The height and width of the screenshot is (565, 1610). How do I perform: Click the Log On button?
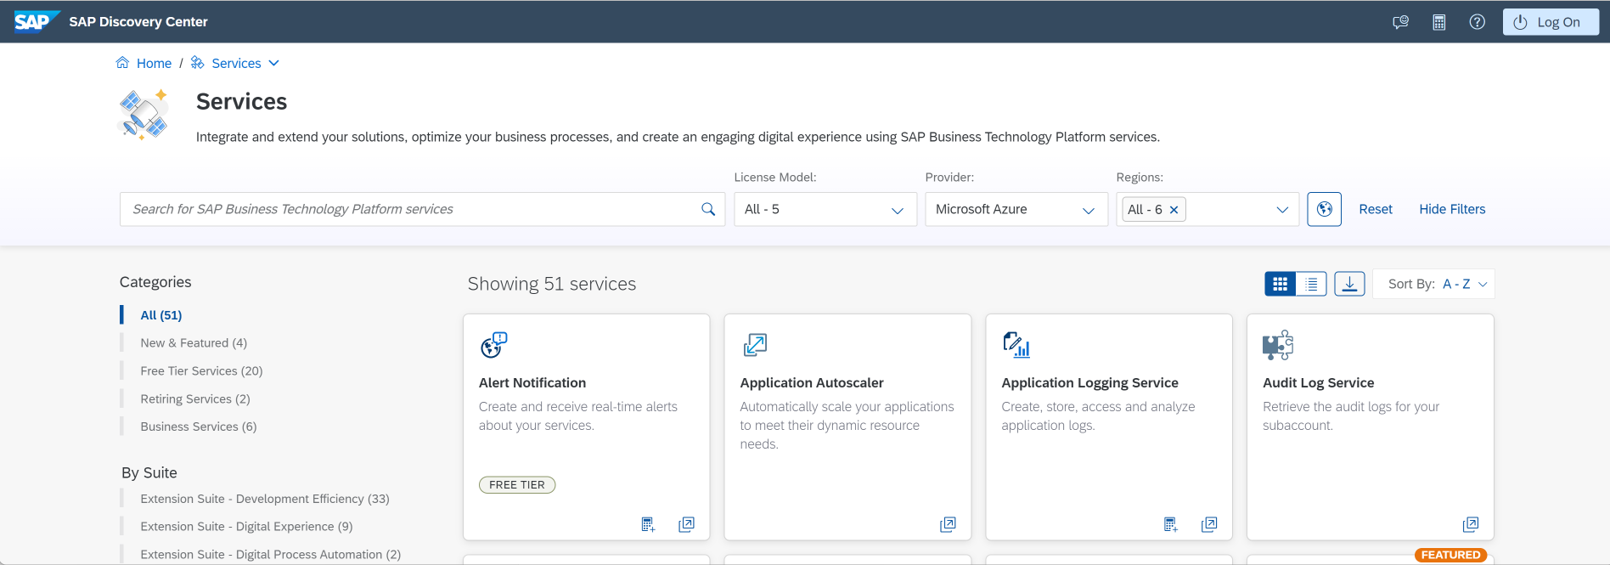point(1549,22)
